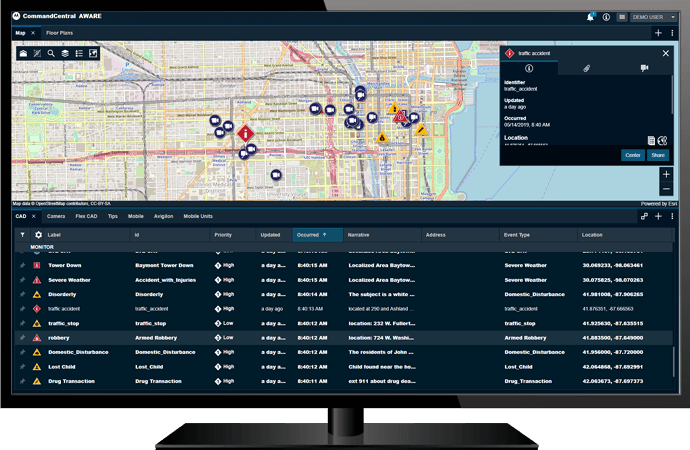
Task: Zoom out on the map with minus button
Action: [666, 189]
